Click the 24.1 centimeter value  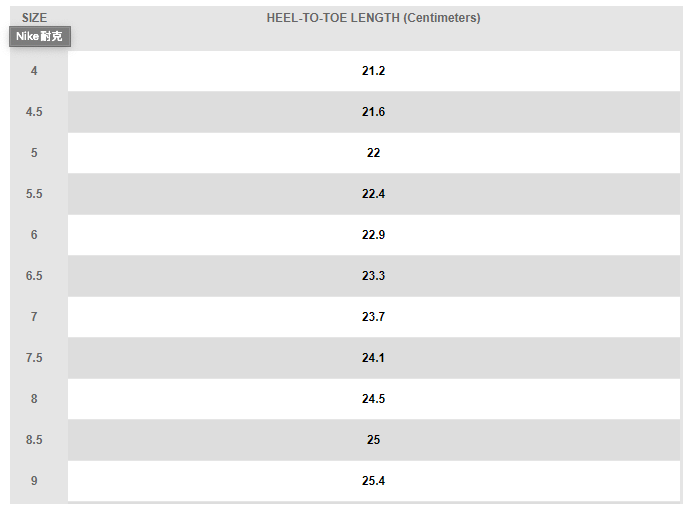373,358
